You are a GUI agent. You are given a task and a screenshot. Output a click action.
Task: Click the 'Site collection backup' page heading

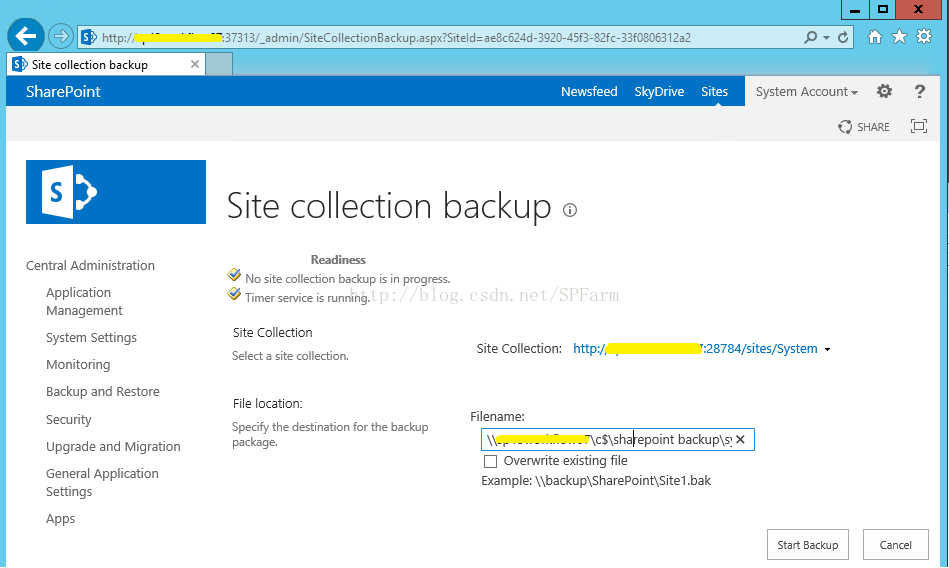coord(389,206)
